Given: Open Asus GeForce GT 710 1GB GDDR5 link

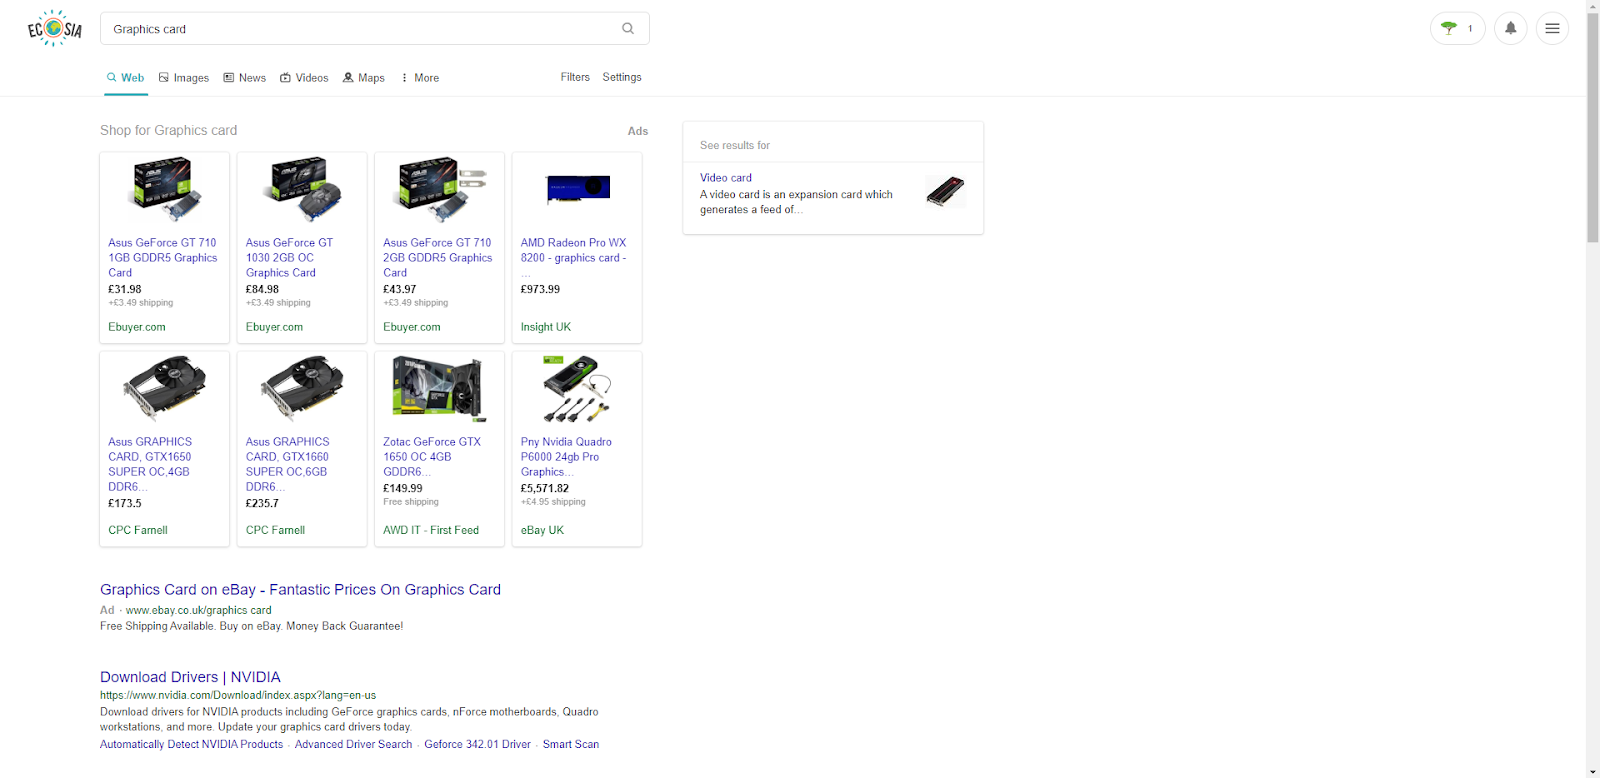Looking at the screenshot, I should coord(163,258).
